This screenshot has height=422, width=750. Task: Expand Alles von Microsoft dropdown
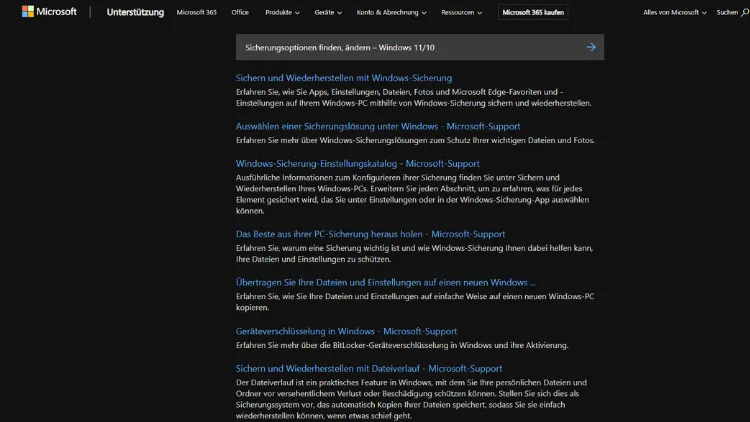tap(674, 12)
